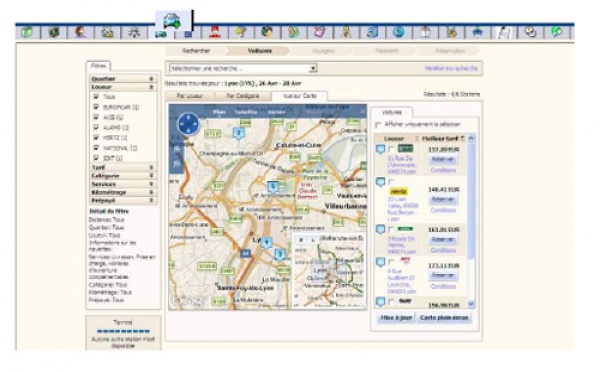Click the red person icon in the toolbar
This screenshot has width=600, height=372.
(x=215, y=32)
